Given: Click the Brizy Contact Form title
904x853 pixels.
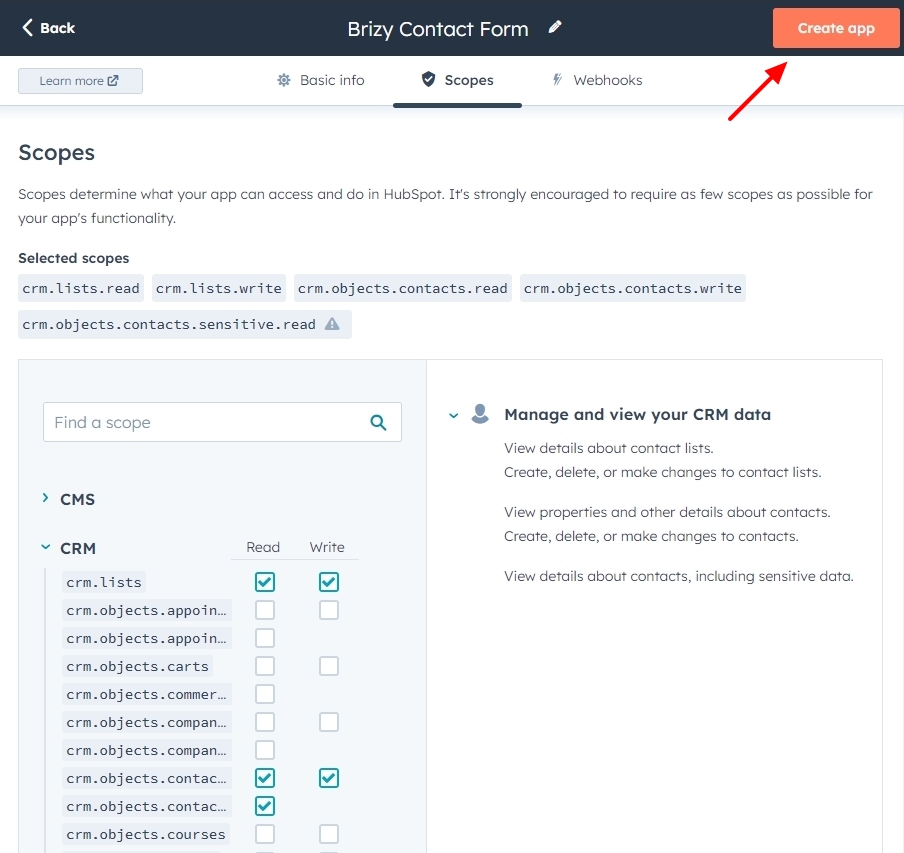Looking at the screenshot, I should click(x=438, y=29).
